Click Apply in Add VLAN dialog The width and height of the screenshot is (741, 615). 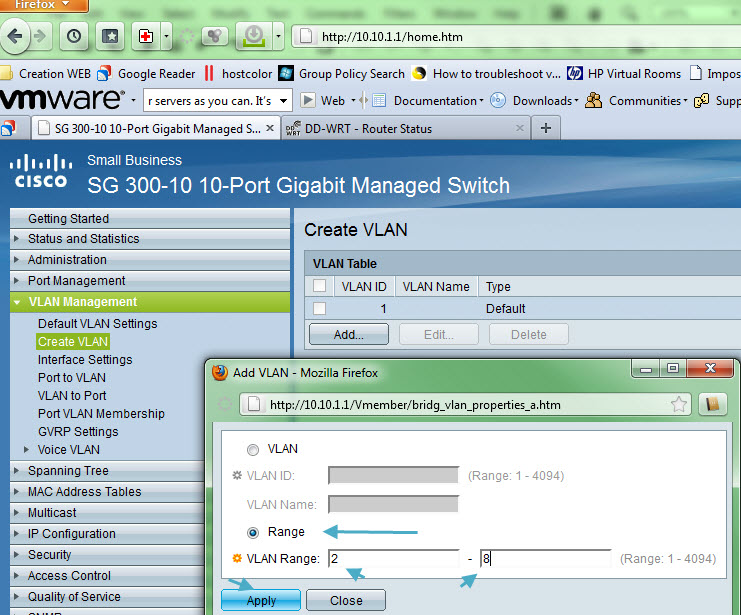(x=261, y=600)
